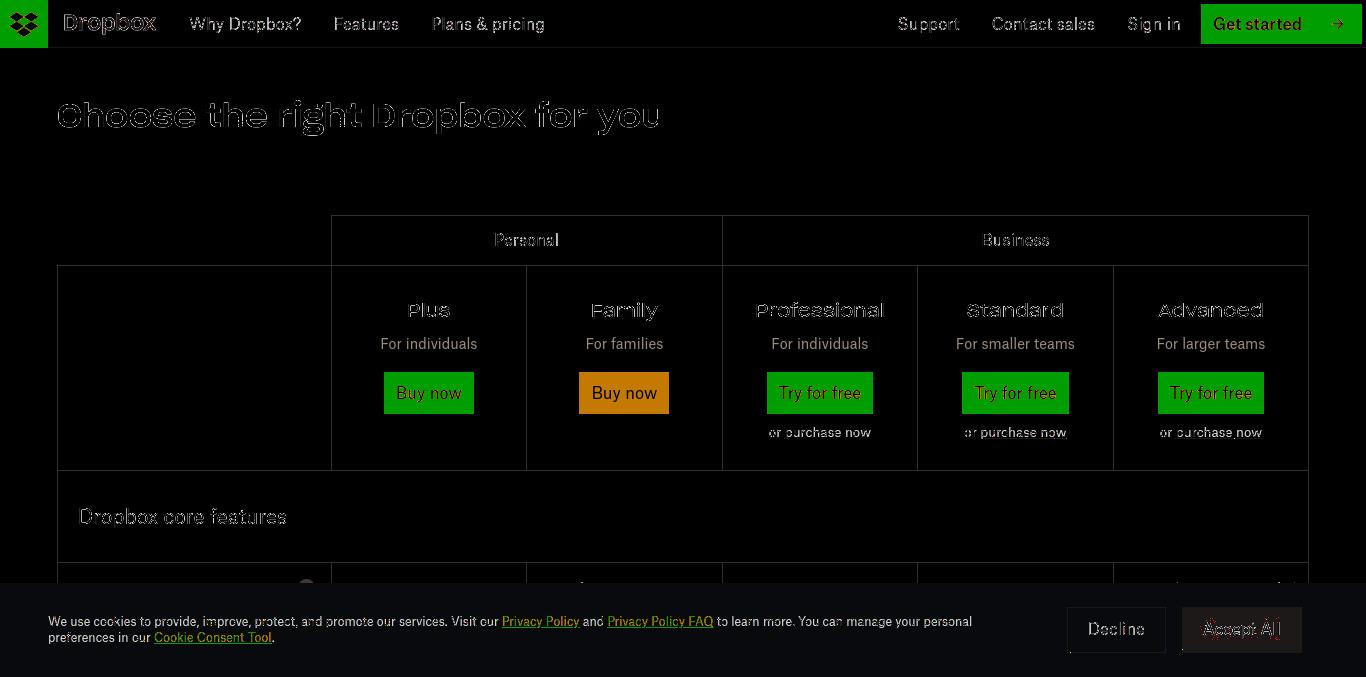Go to Support
This screenshot has height=677, width=1366.
click(928, 24)
